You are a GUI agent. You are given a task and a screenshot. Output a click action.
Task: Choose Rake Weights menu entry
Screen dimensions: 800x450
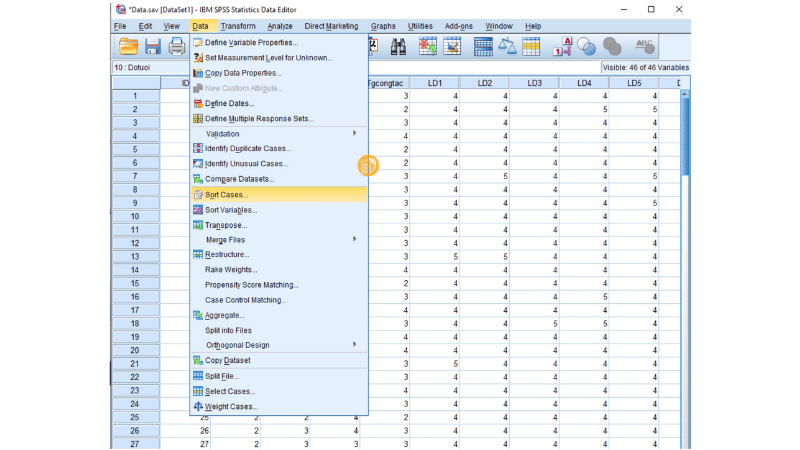(x=279, y=269)
